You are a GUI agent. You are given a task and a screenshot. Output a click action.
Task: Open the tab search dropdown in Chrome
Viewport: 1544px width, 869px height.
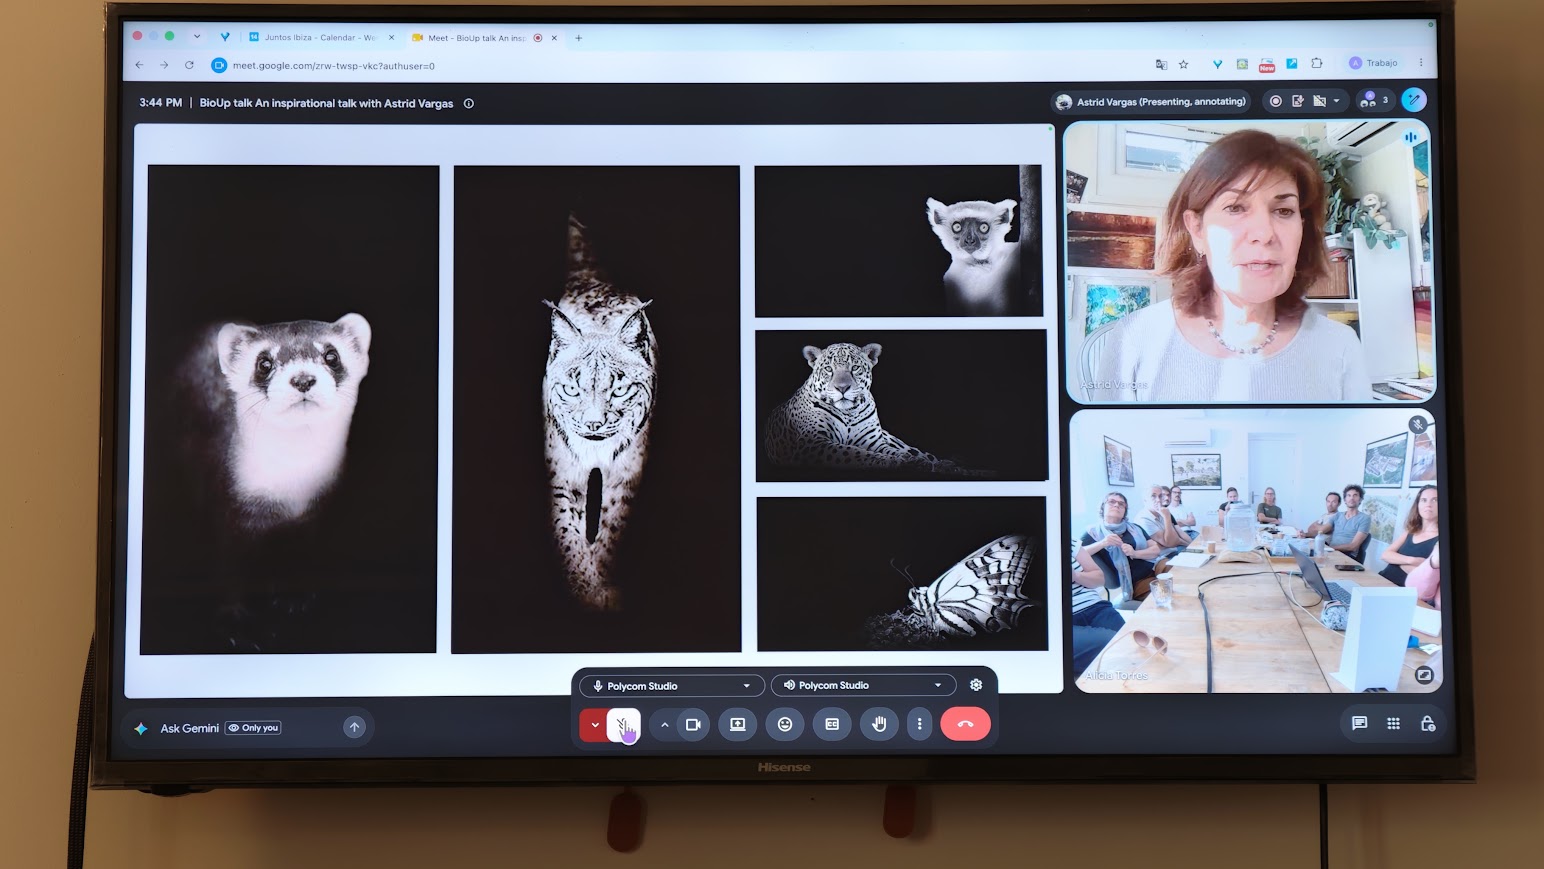click(x=197, y=37)
